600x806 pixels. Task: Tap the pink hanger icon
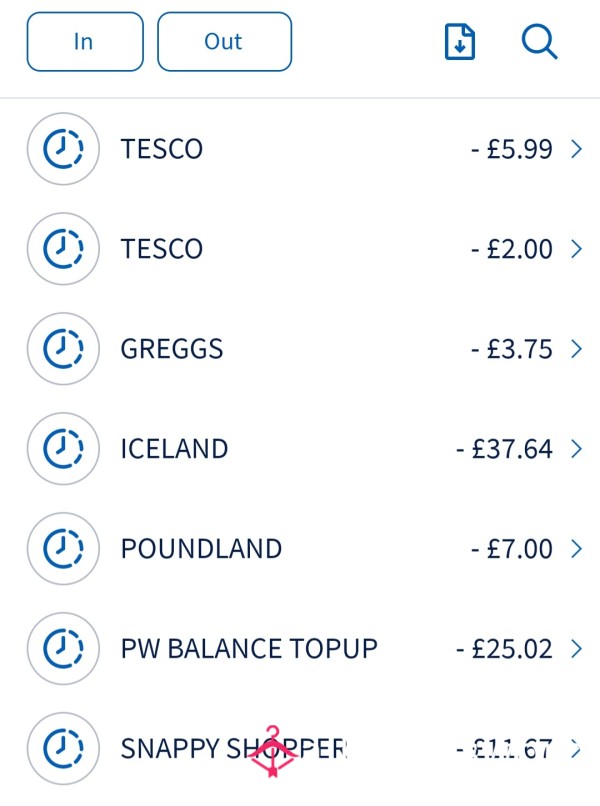pos(273,752)
